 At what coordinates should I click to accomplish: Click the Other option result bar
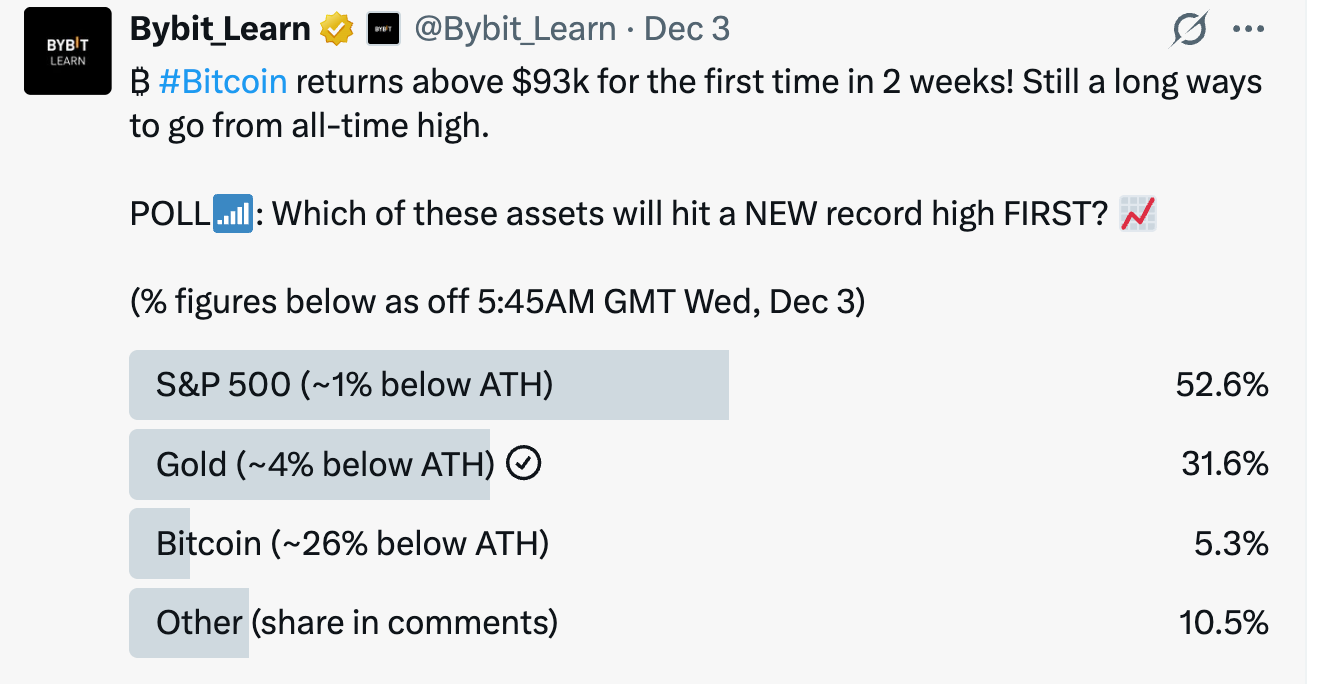click(188, 622)
